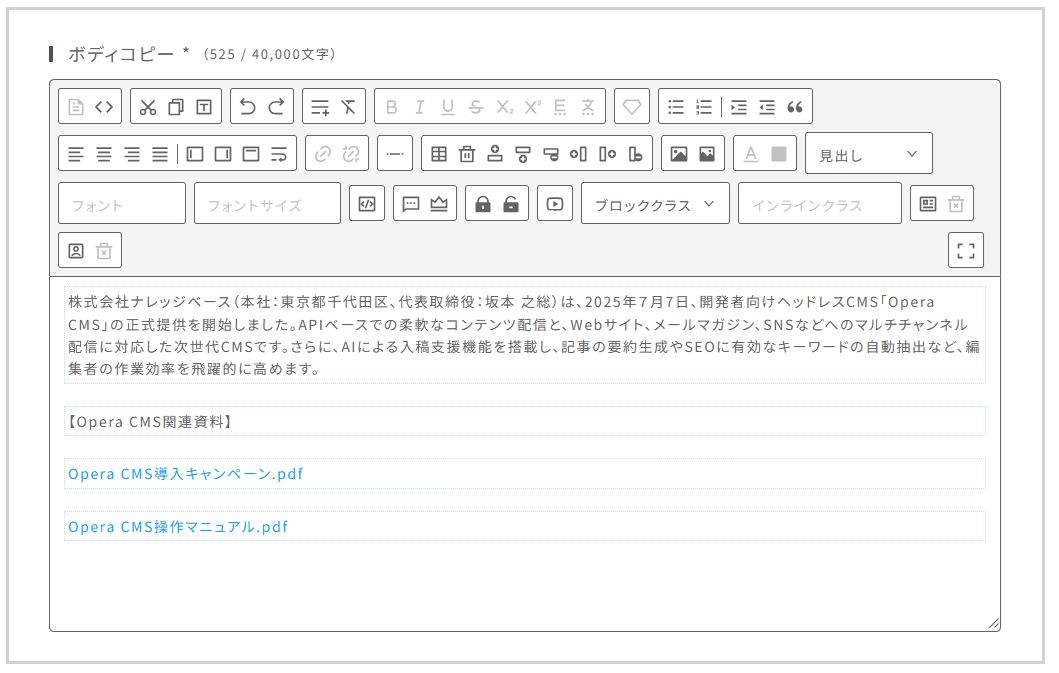This screenshot has height=673, width=1059.
Task: Click the clear formatting icon
Action: [x=348, y=107]
